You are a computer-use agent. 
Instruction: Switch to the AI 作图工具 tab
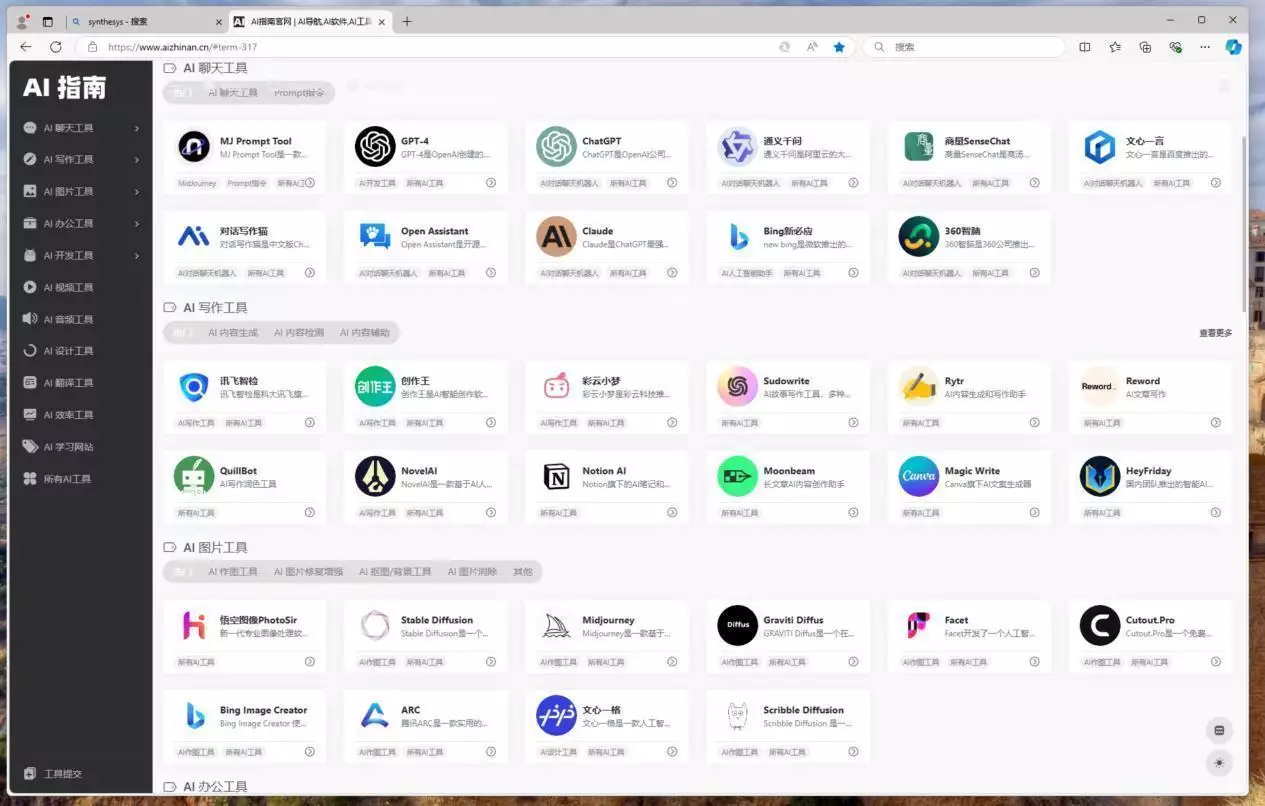(x=233, y=572)
